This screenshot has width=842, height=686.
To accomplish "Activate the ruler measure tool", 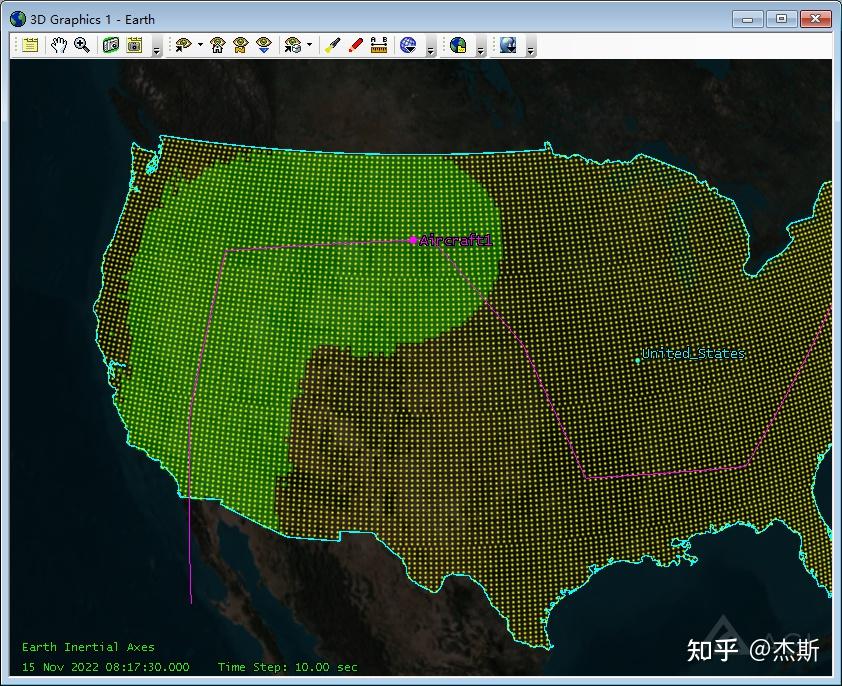I will (x=379, y=45).
